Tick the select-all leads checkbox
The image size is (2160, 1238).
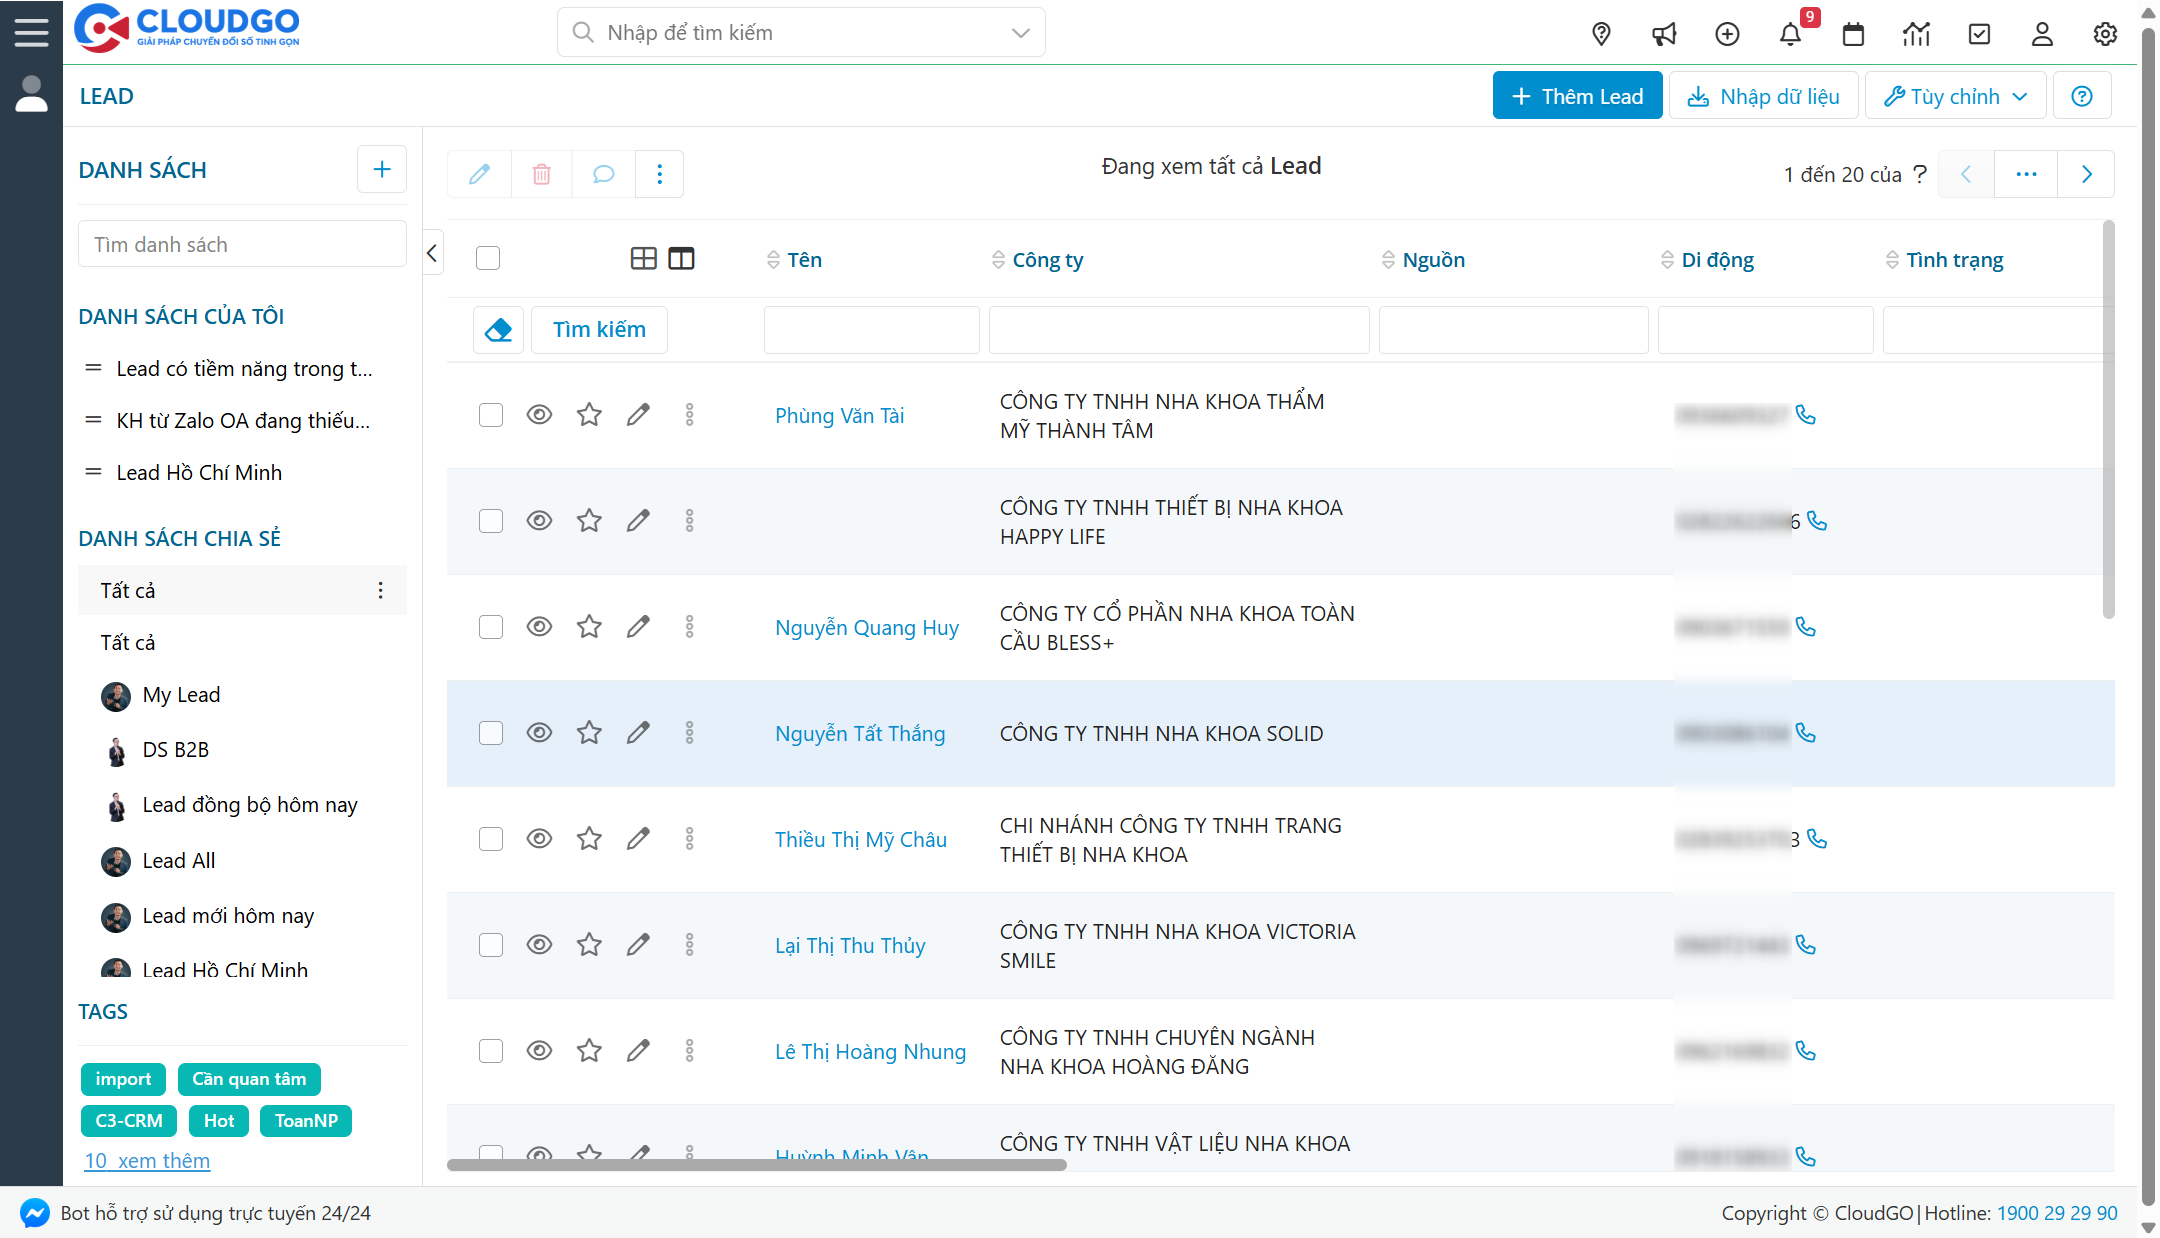click(488, 259)
